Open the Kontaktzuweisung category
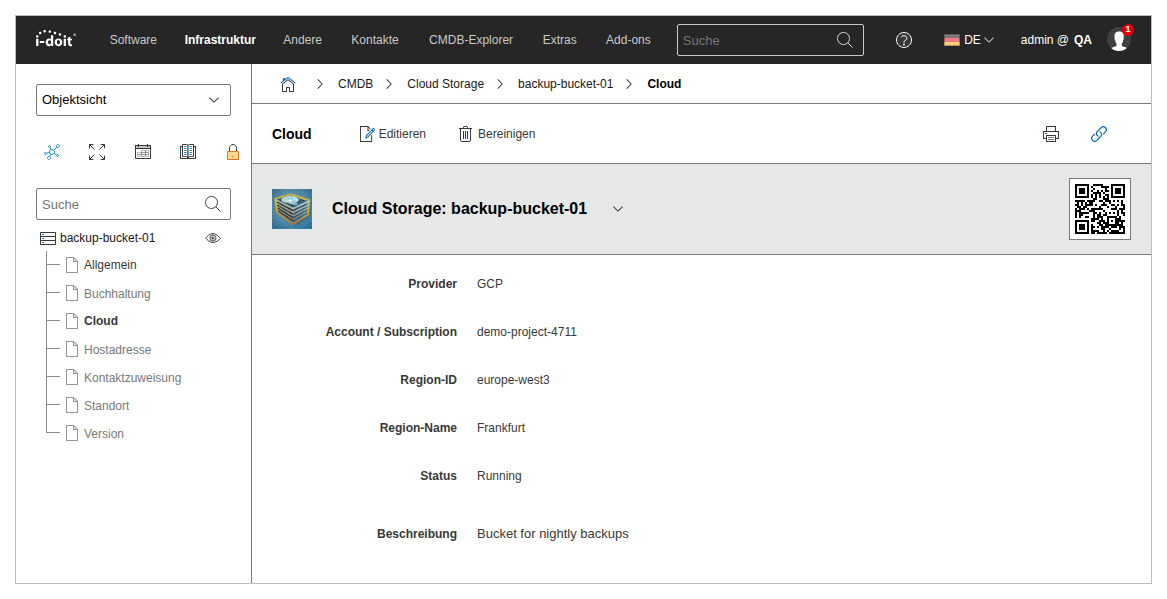The width and height of the screenshot is (1167, 599). 132,377
